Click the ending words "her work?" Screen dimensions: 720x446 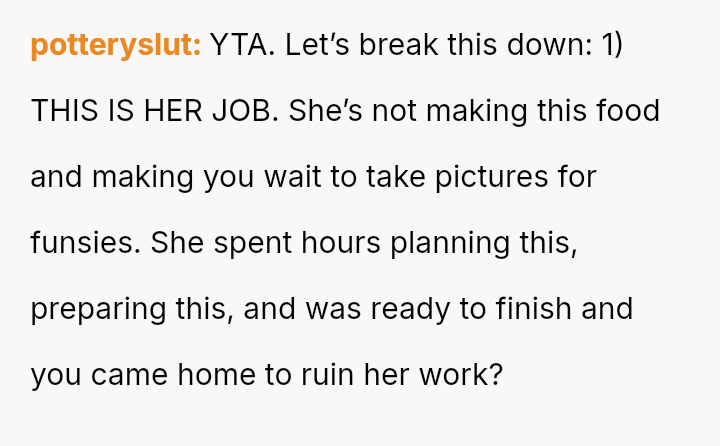[439, 375]
